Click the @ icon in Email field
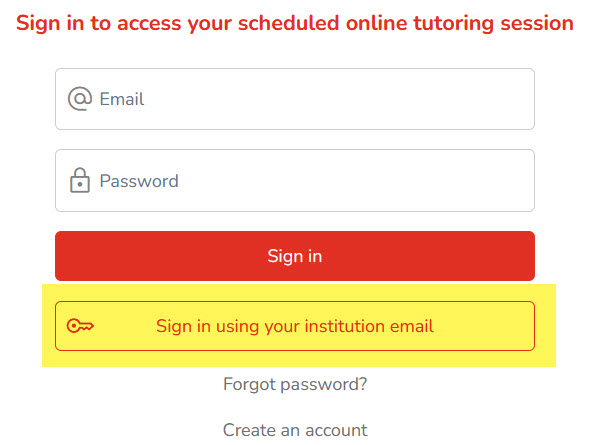The image size is (591, 445). tap(80, 99)
